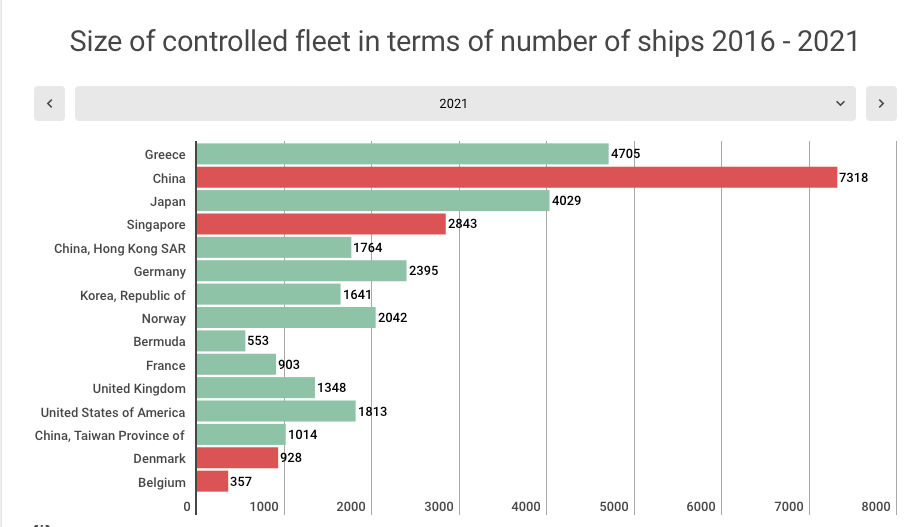Click the United States of America bar
Viewport: 918px width, 527px height.
click(x=276, y=411)
